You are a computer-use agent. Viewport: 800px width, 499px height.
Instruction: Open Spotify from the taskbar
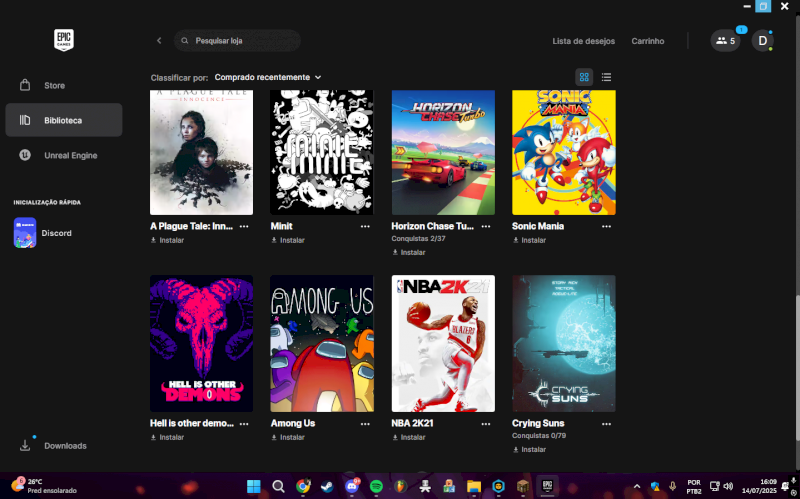pos(376,486)
